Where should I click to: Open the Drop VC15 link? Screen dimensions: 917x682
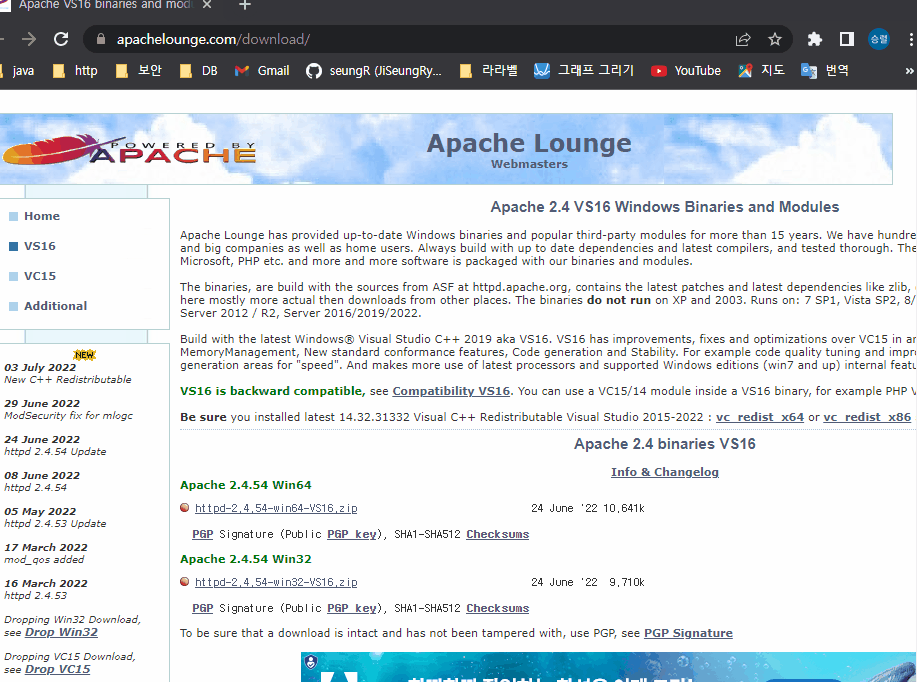coord(57,669)
